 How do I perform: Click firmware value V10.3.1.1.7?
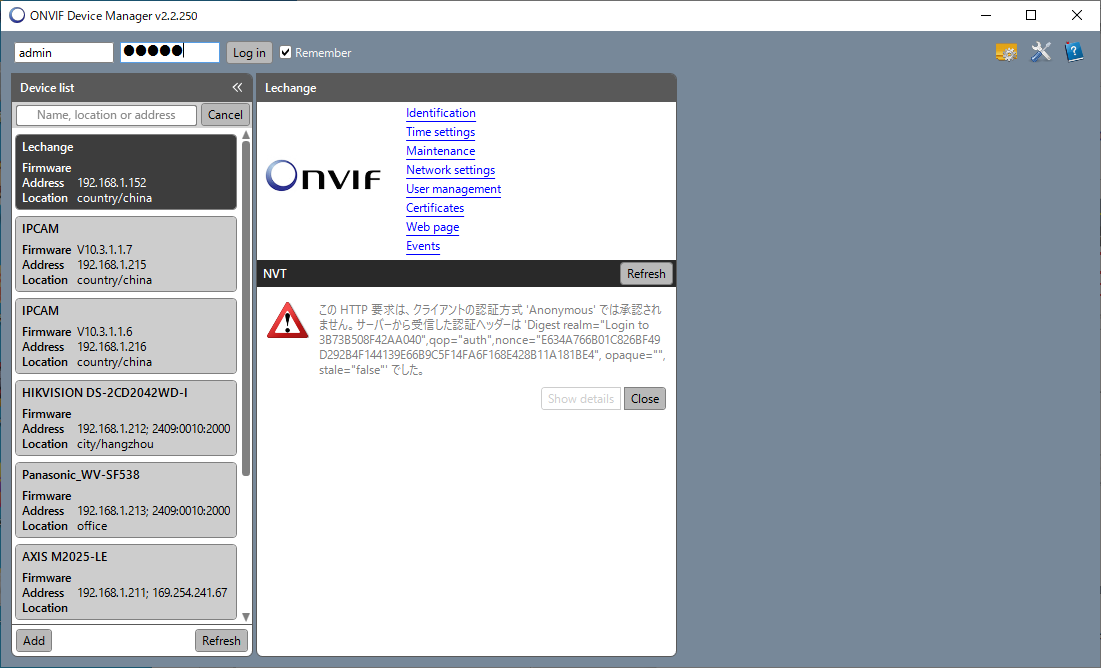[105, 249]
